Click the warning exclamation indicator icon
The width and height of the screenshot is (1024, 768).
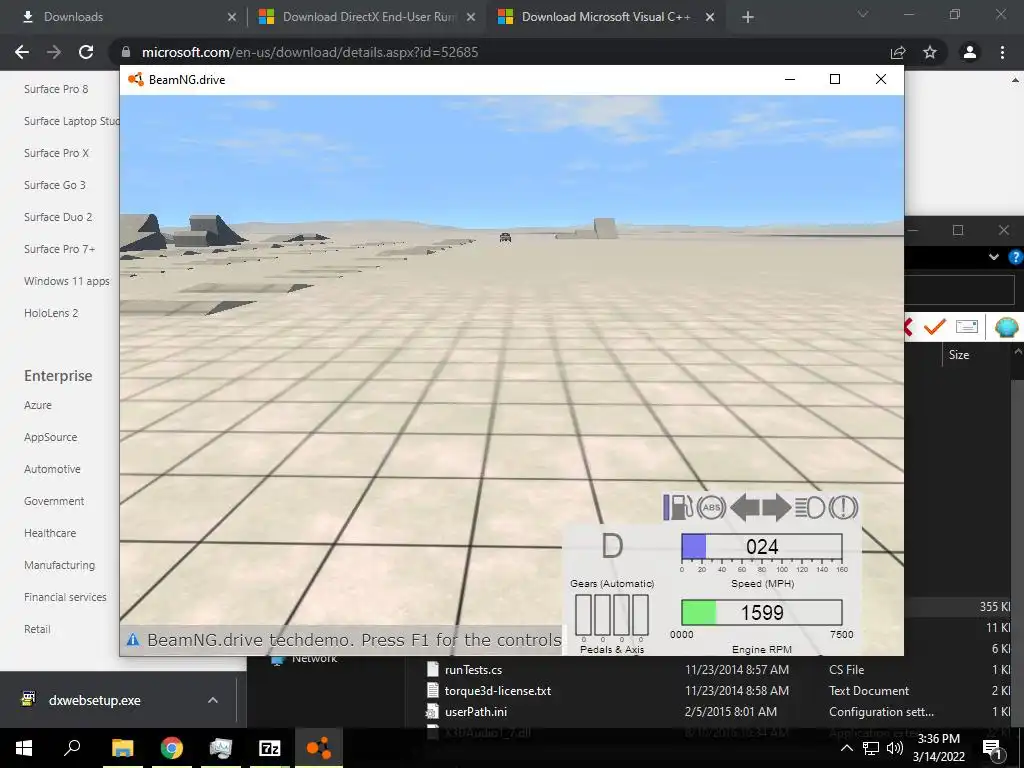point(843,507)
